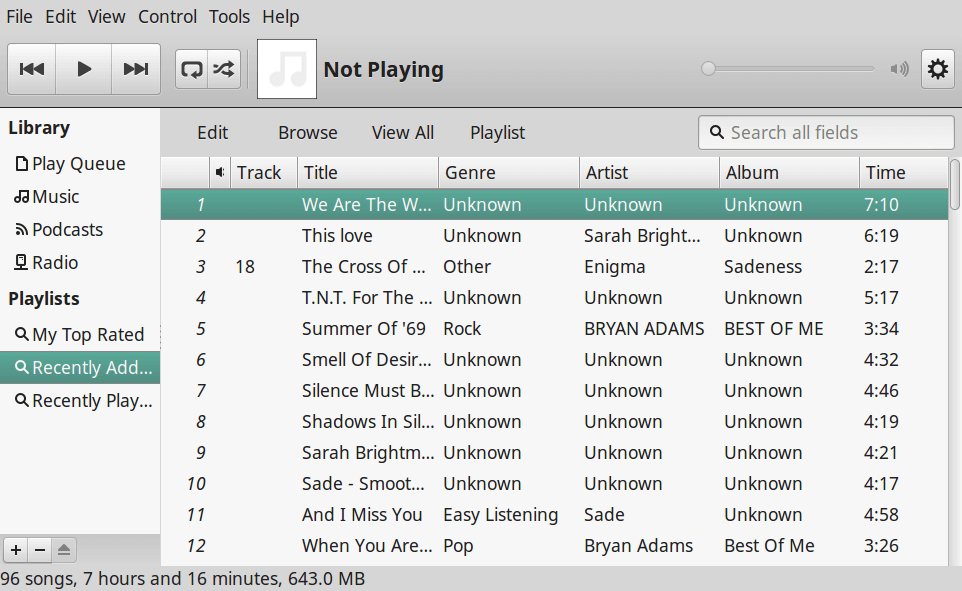Toggle repeat mode
Image resolution: width=962 pixels, height=591 pixels.
coord(191,69)
